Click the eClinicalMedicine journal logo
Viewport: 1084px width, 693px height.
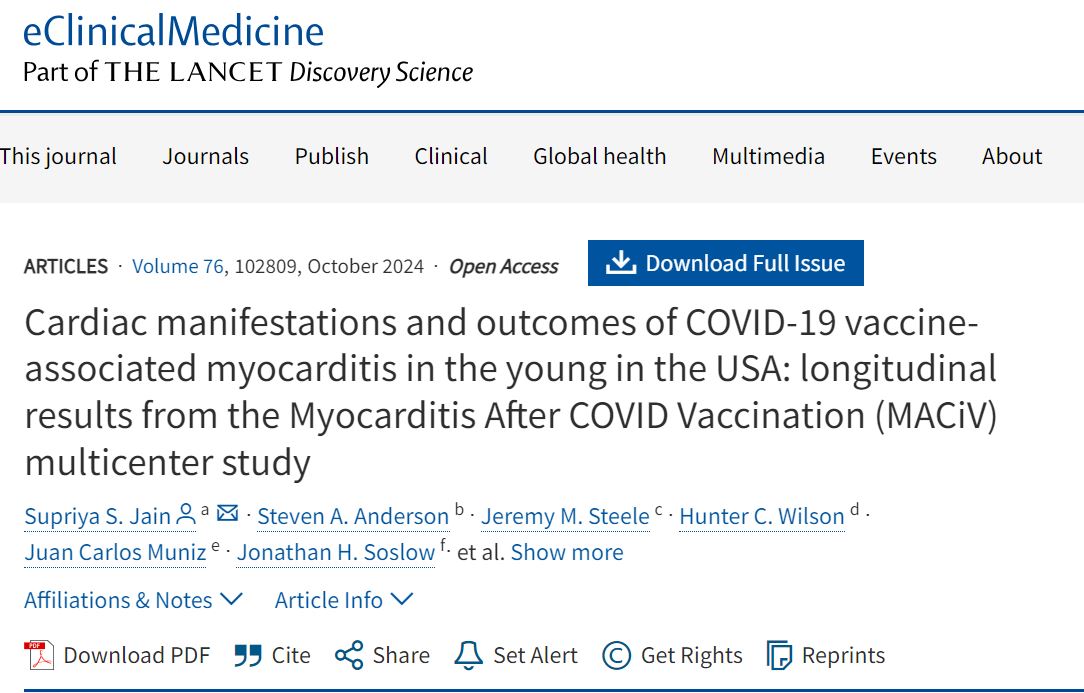click(173, 31)
